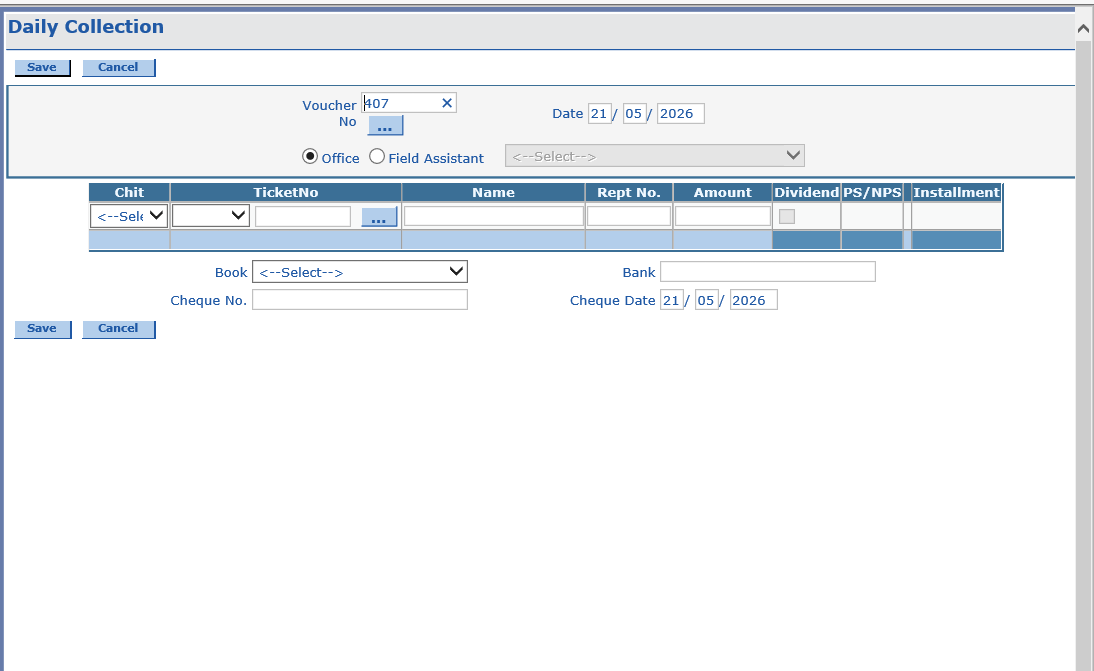The height and width of the screenshot is (671, 1094).
Task: Open the Book select dropdown
Action: point(360,272)
